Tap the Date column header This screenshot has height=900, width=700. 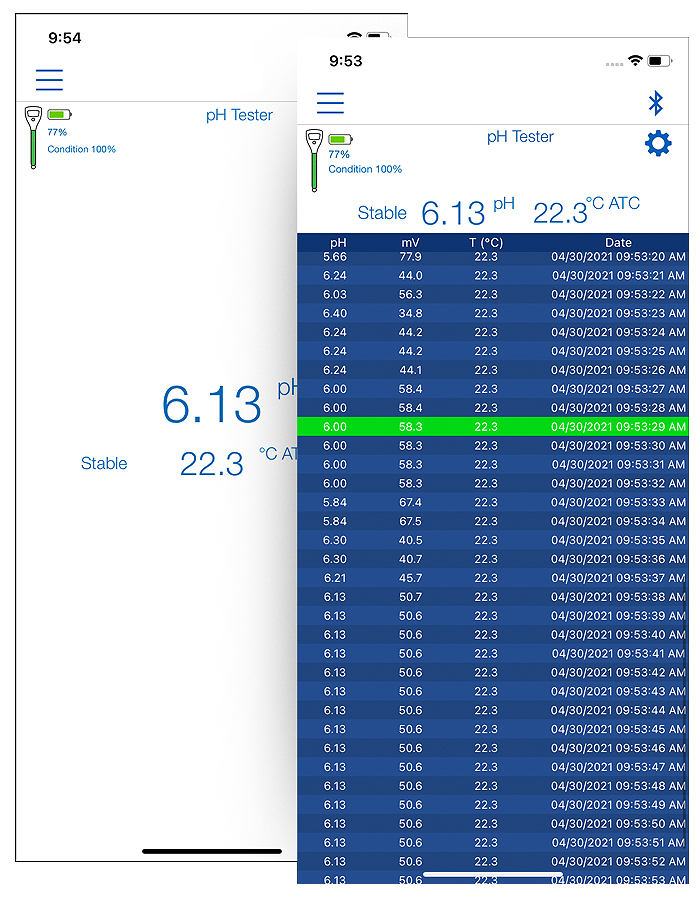tap(618, 243)
